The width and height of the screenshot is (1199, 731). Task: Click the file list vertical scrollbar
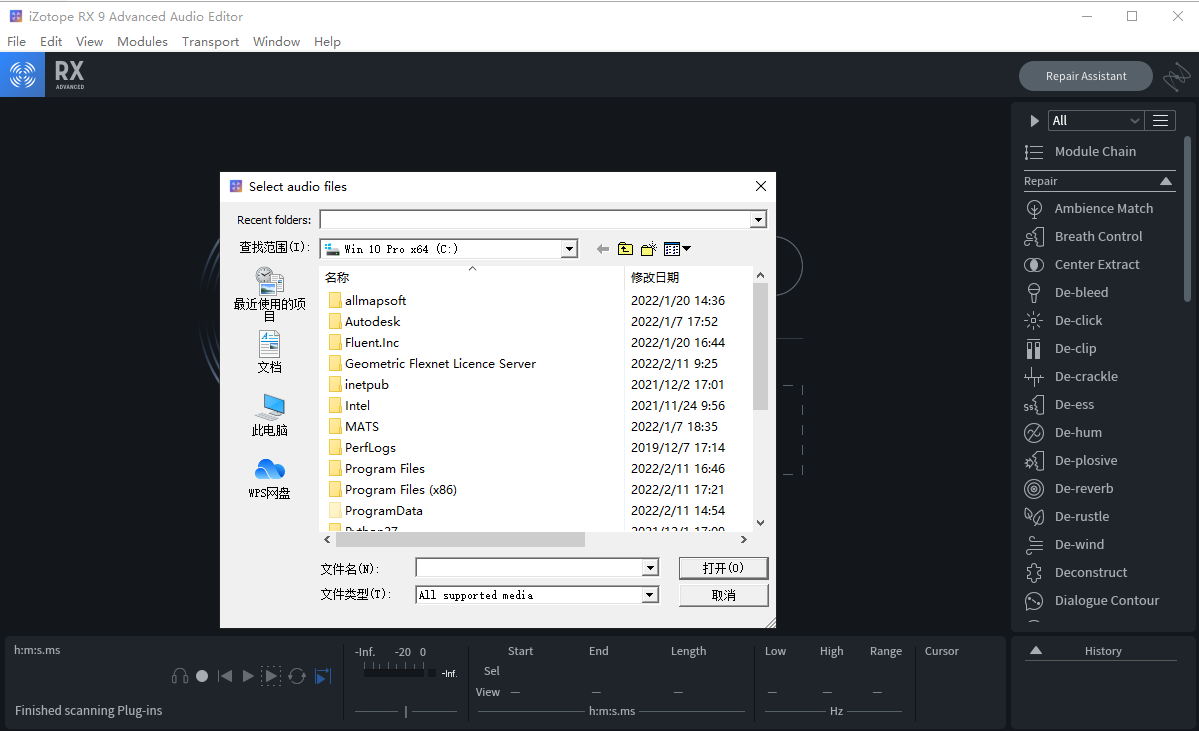760,347
